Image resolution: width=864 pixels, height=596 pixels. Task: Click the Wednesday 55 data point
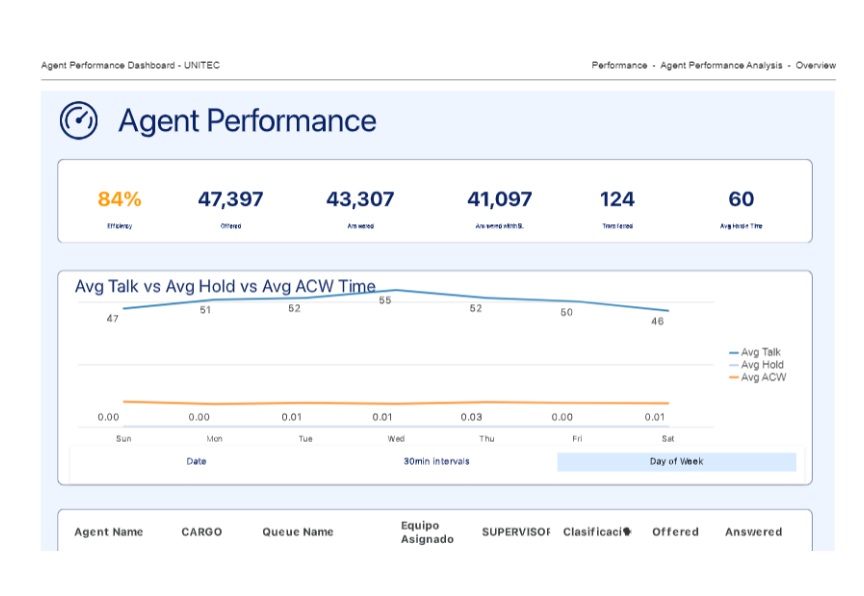coord(395,290)
